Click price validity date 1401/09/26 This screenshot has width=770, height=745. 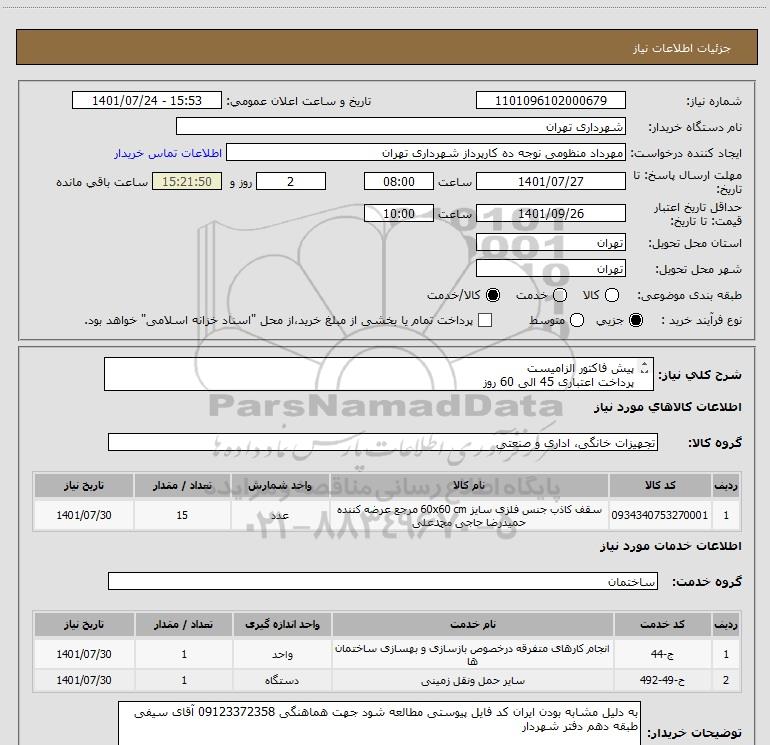click(550, 213)
